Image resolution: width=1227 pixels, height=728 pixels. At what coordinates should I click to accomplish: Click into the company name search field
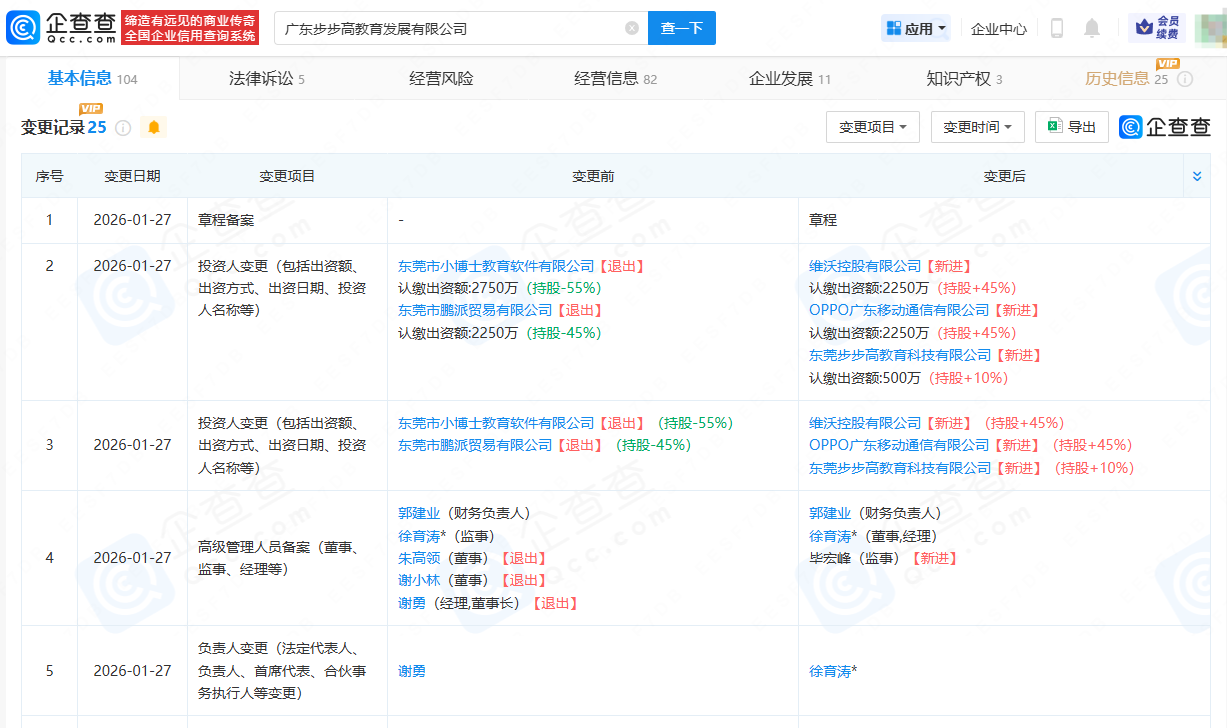point(450,29)
